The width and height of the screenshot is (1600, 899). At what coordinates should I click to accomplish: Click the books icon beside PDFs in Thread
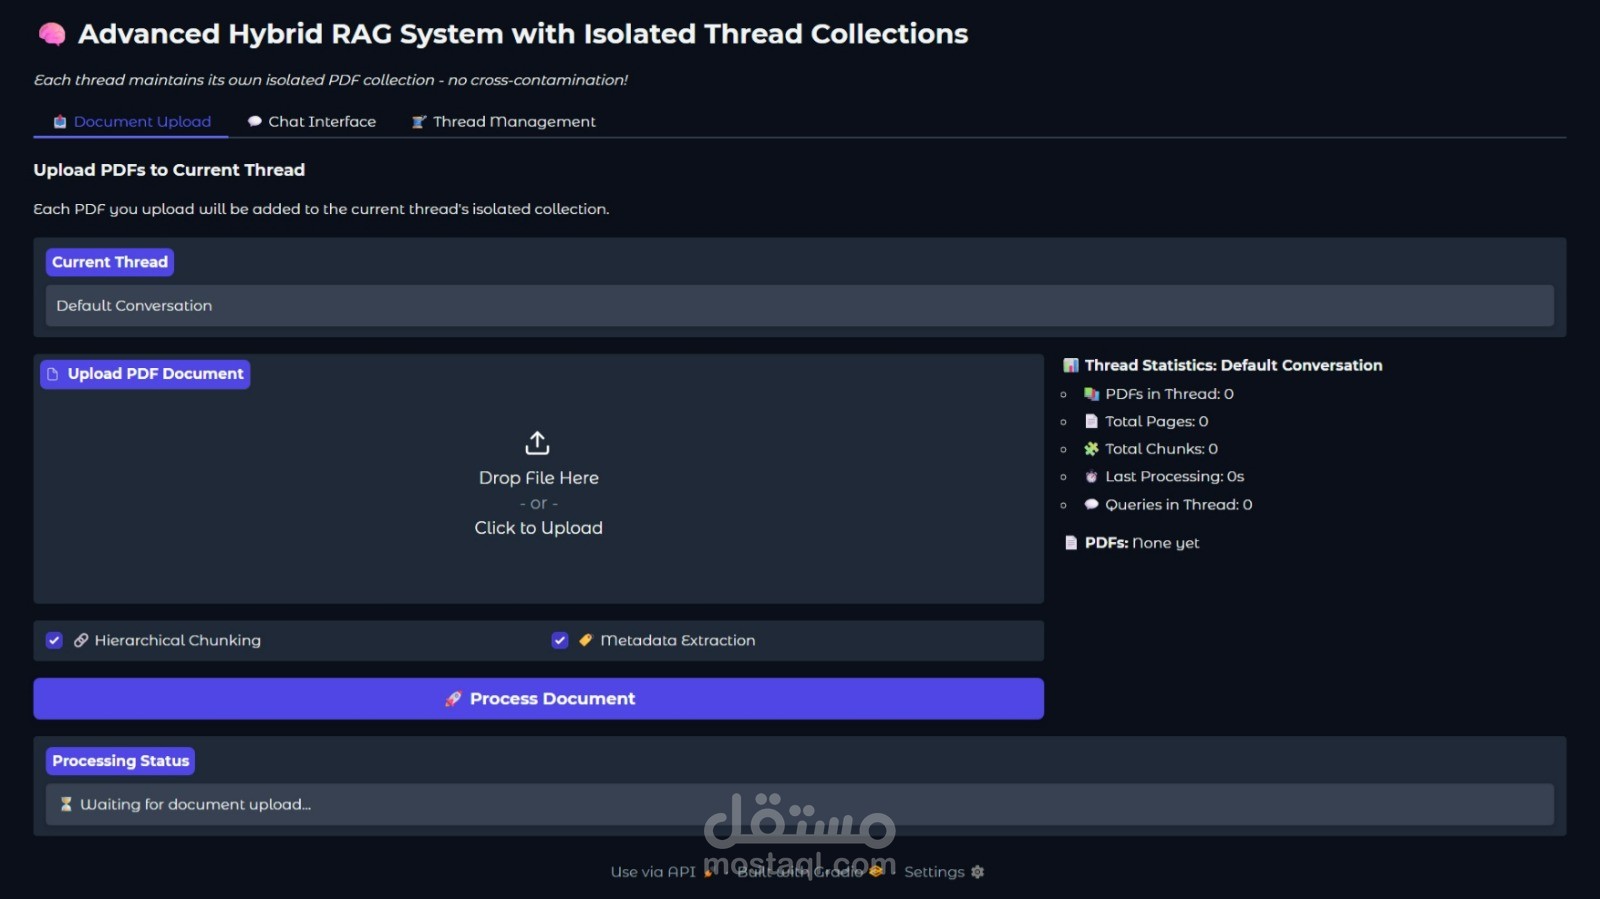click(1091, 394)
